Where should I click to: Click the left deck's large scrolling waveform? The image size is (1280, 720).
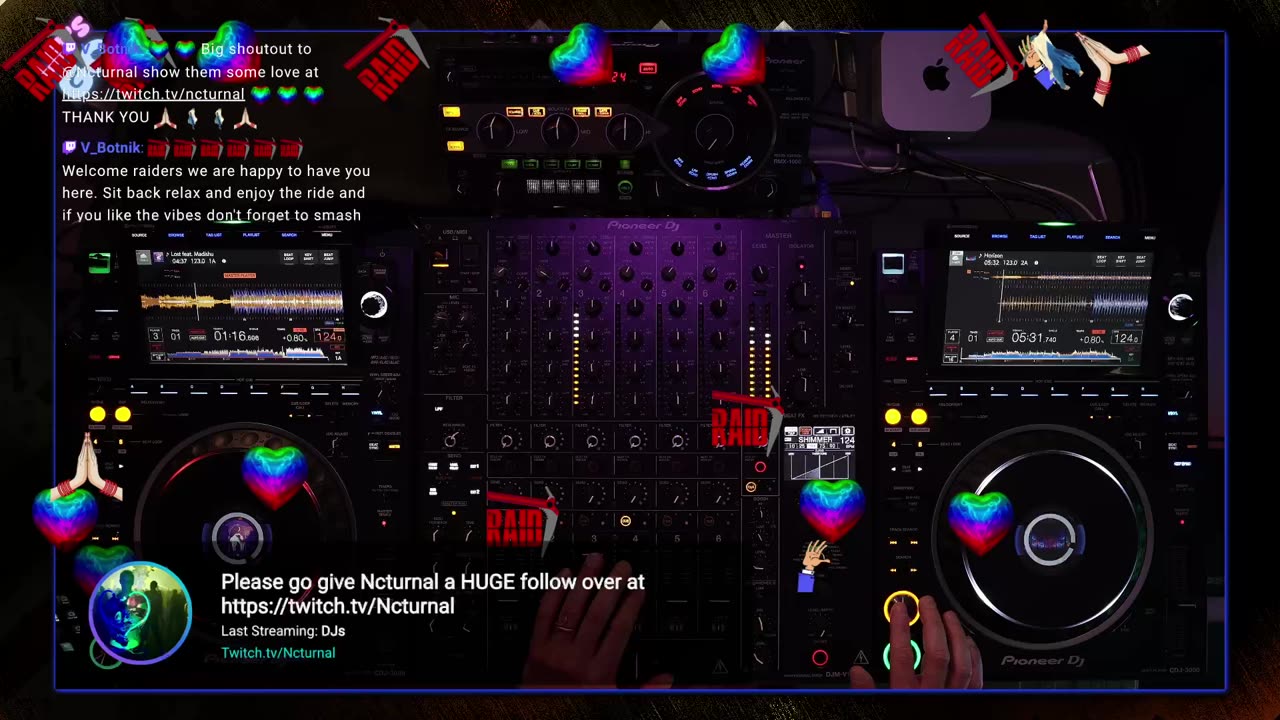242,302
